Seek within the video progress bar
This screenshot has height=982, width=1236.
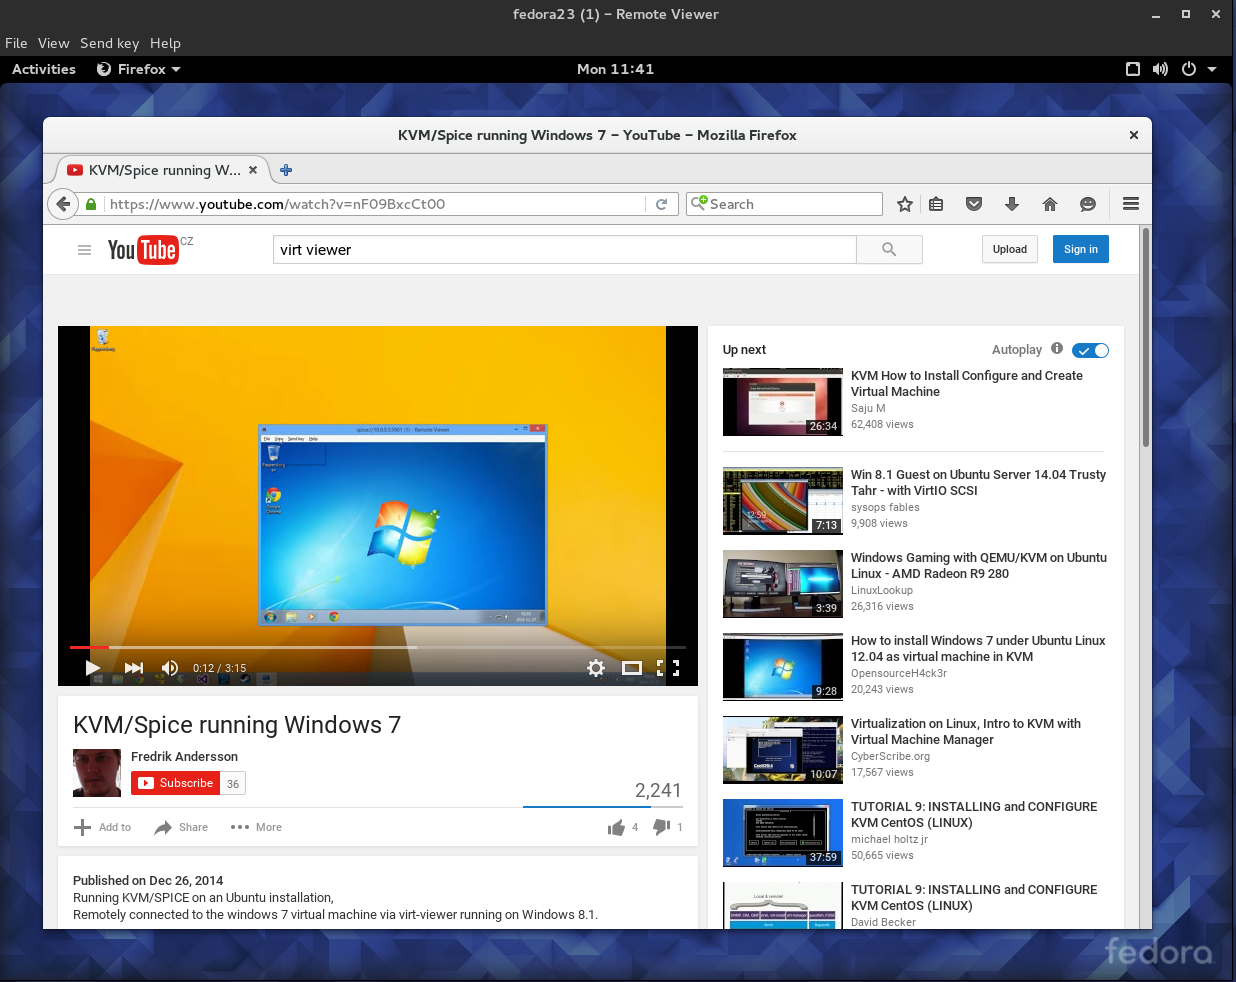tap(378, 647)
